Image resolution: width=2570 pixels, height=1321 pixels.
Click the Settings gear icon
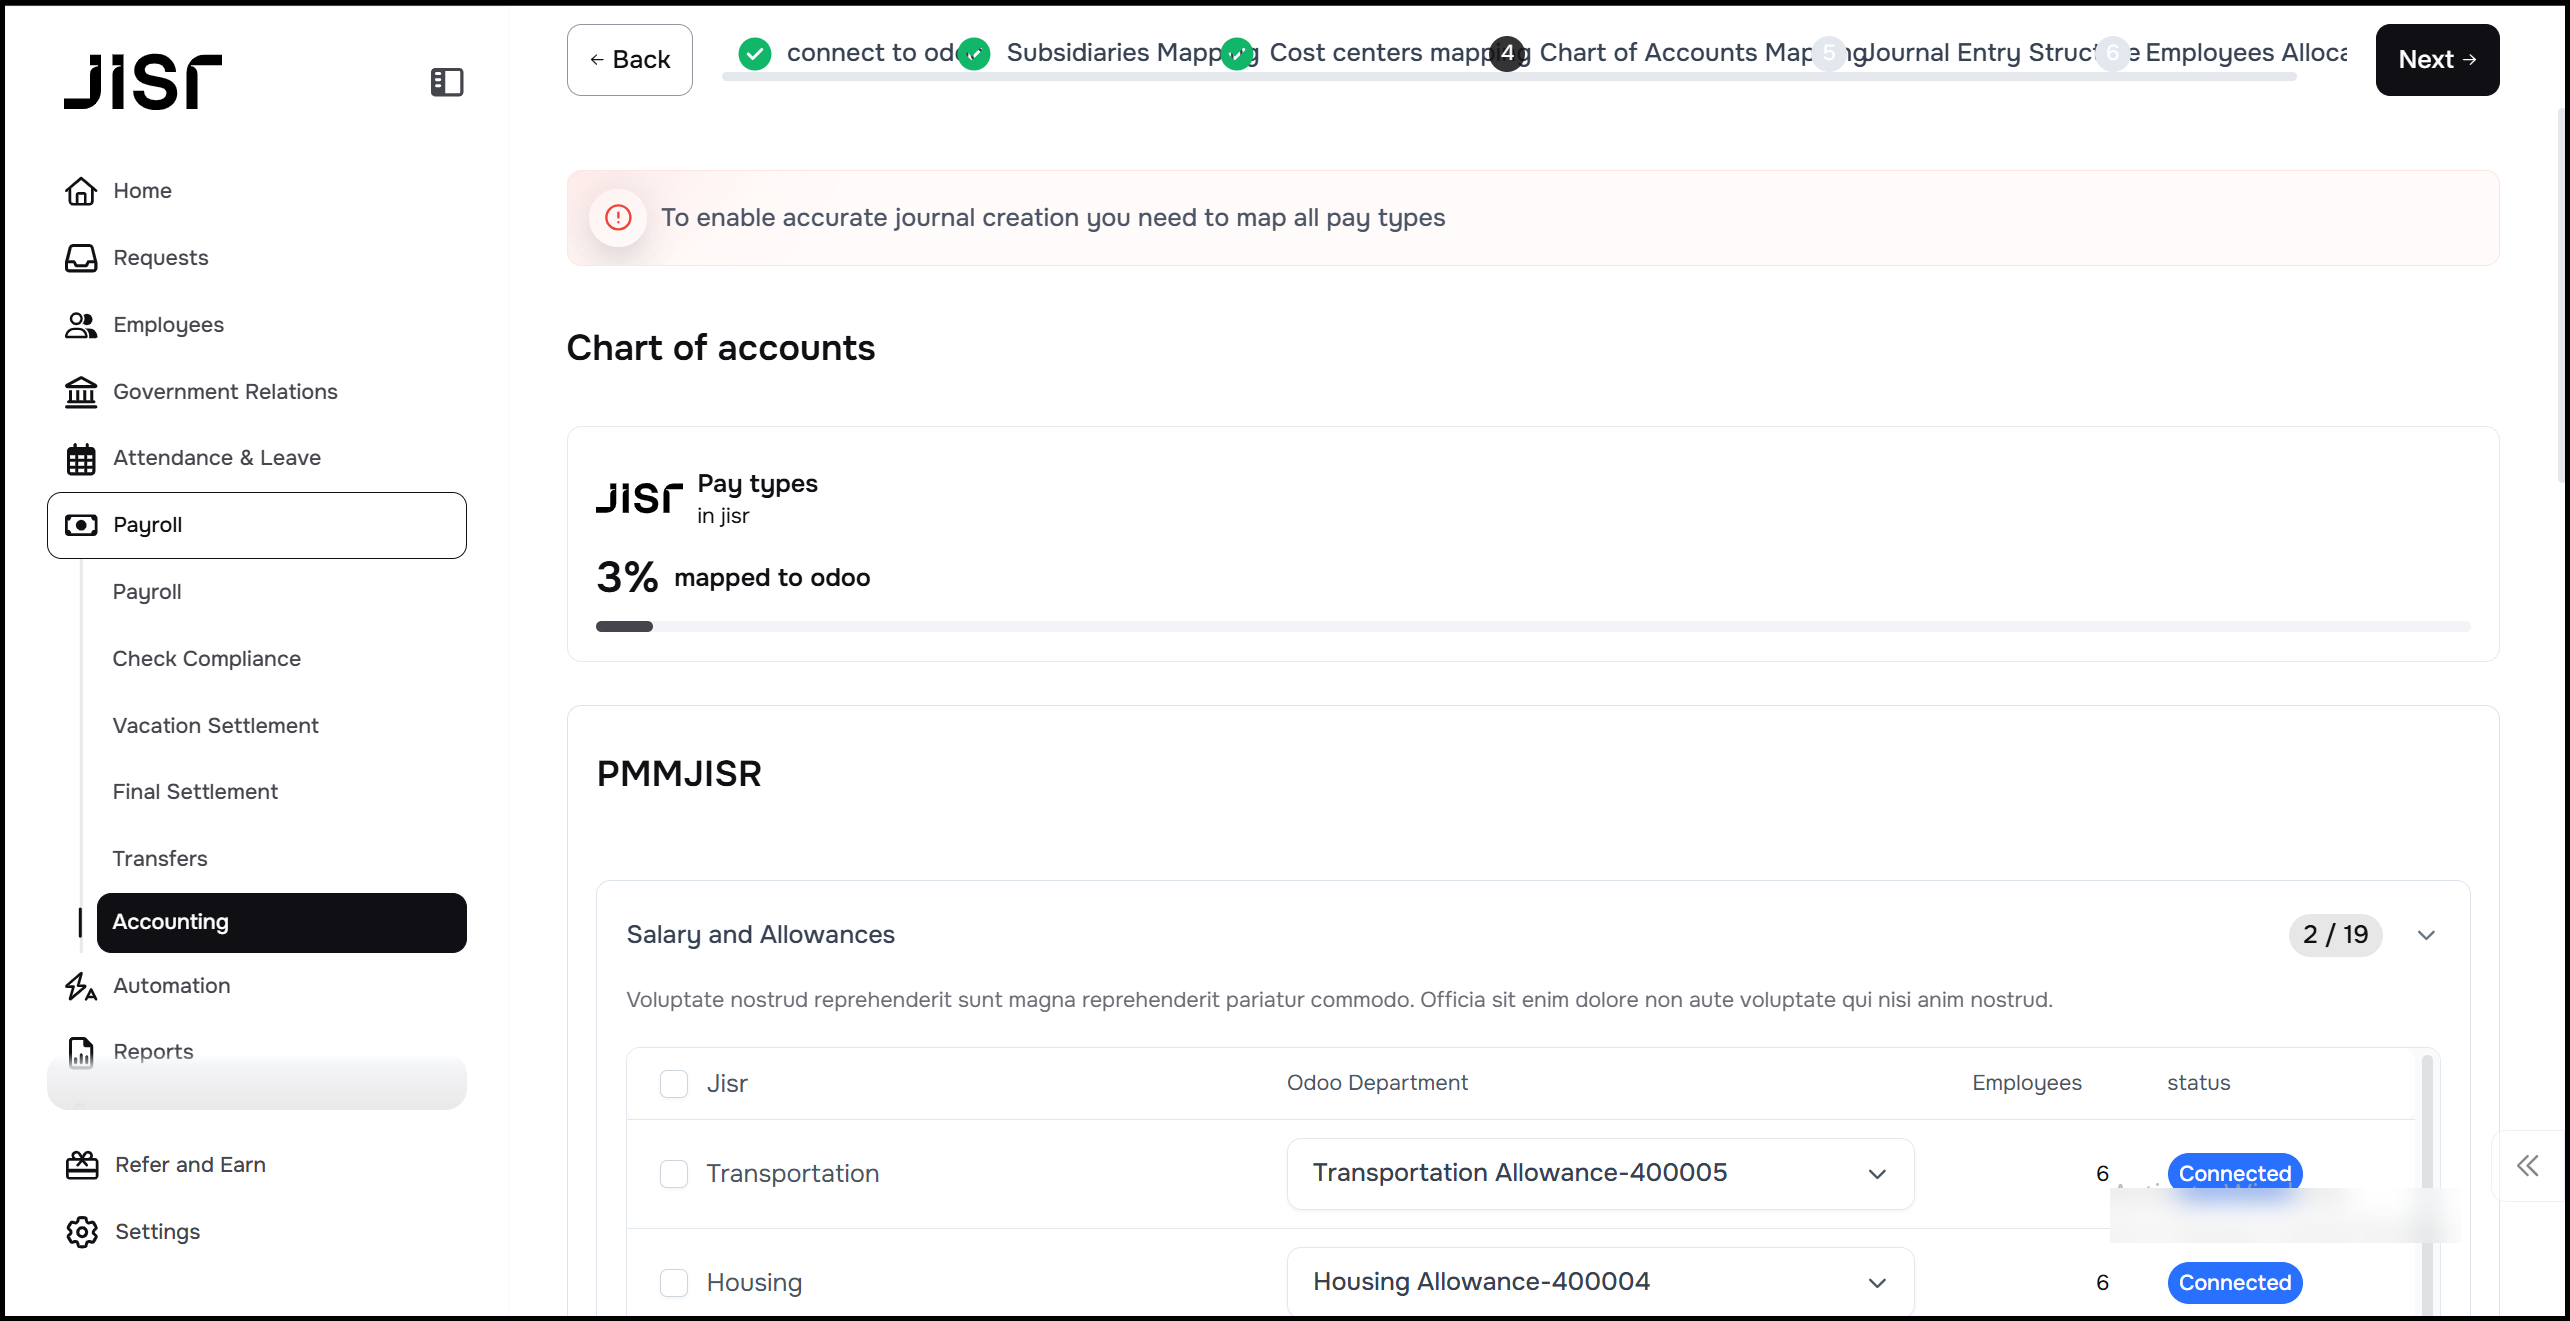pos(82,1232)
